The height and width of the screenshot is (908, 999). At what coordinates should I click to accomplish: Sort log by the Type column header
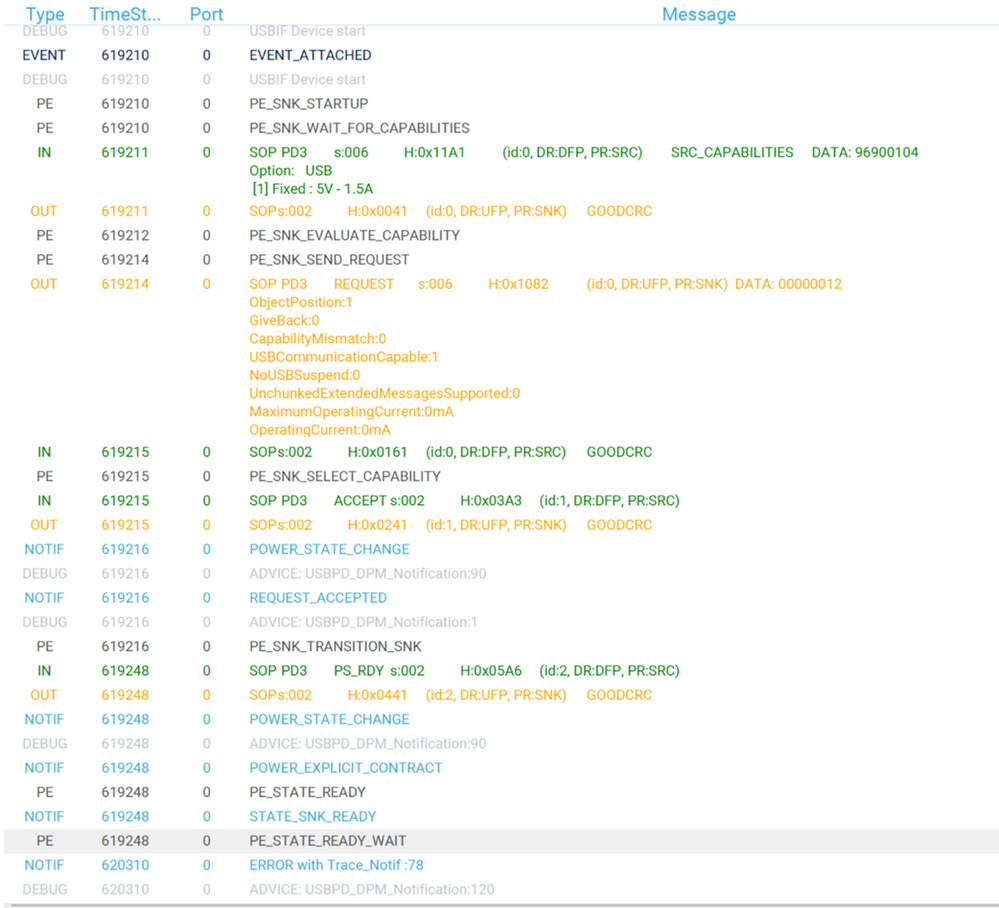[x=45, y=14]
